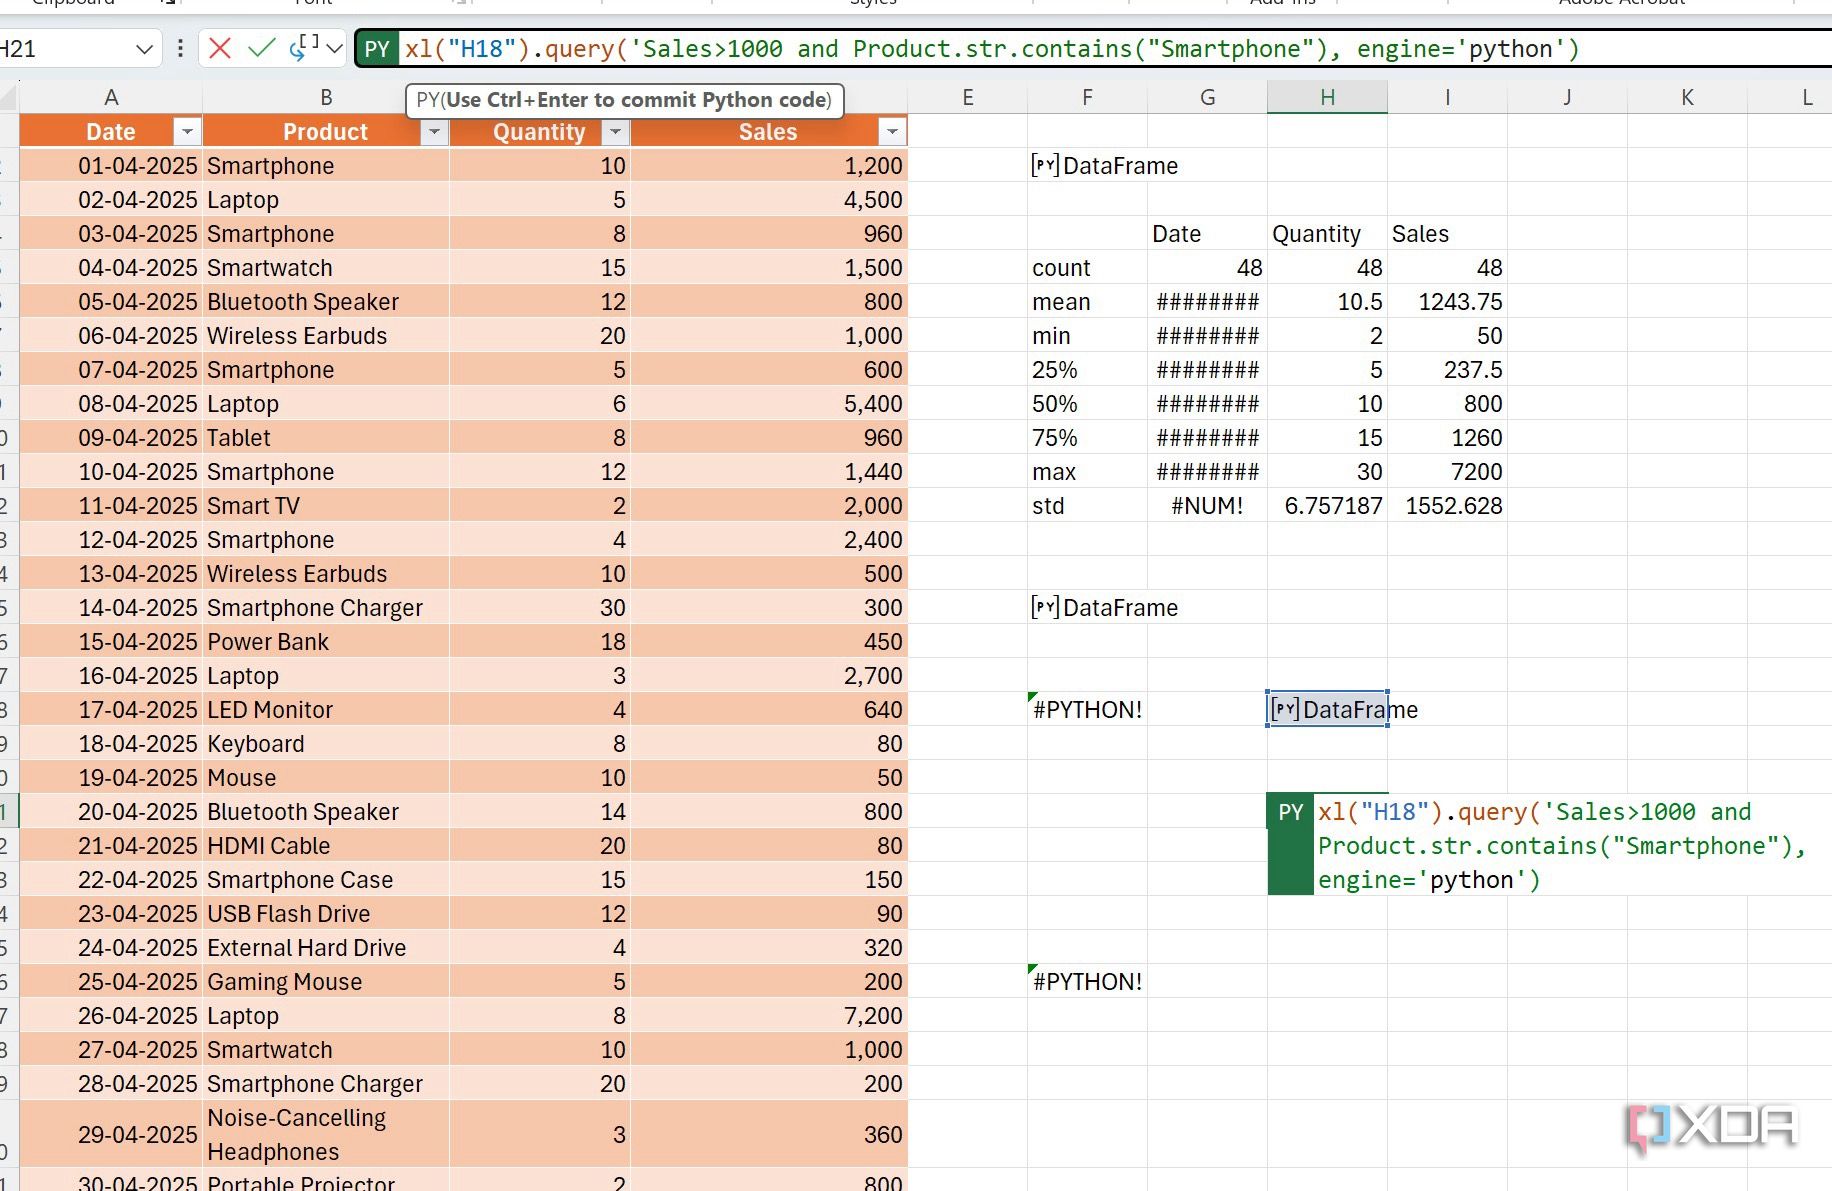Select the "#NUM!" cell in std row

(1207, 506)
